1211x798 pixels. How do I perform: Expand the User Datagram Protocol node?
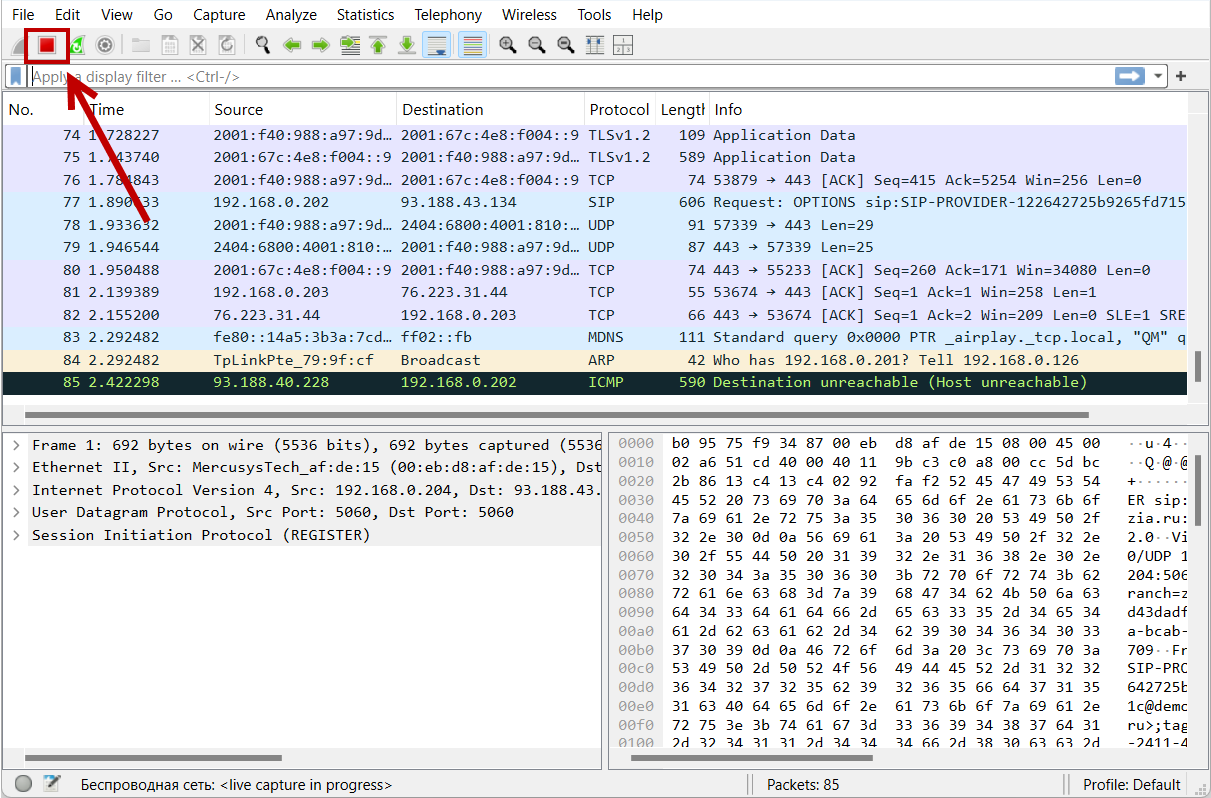(17, 512)
